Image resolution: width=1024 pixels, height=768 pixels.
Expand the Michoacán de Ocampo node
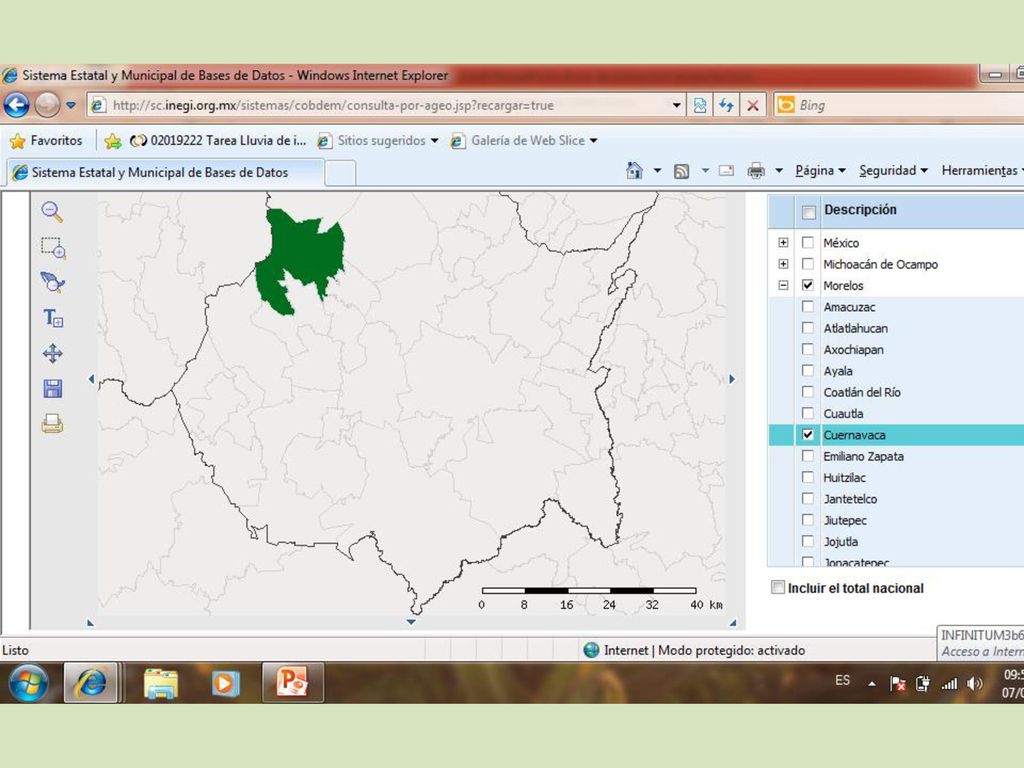pyautogui.click(x=783, y=264)
